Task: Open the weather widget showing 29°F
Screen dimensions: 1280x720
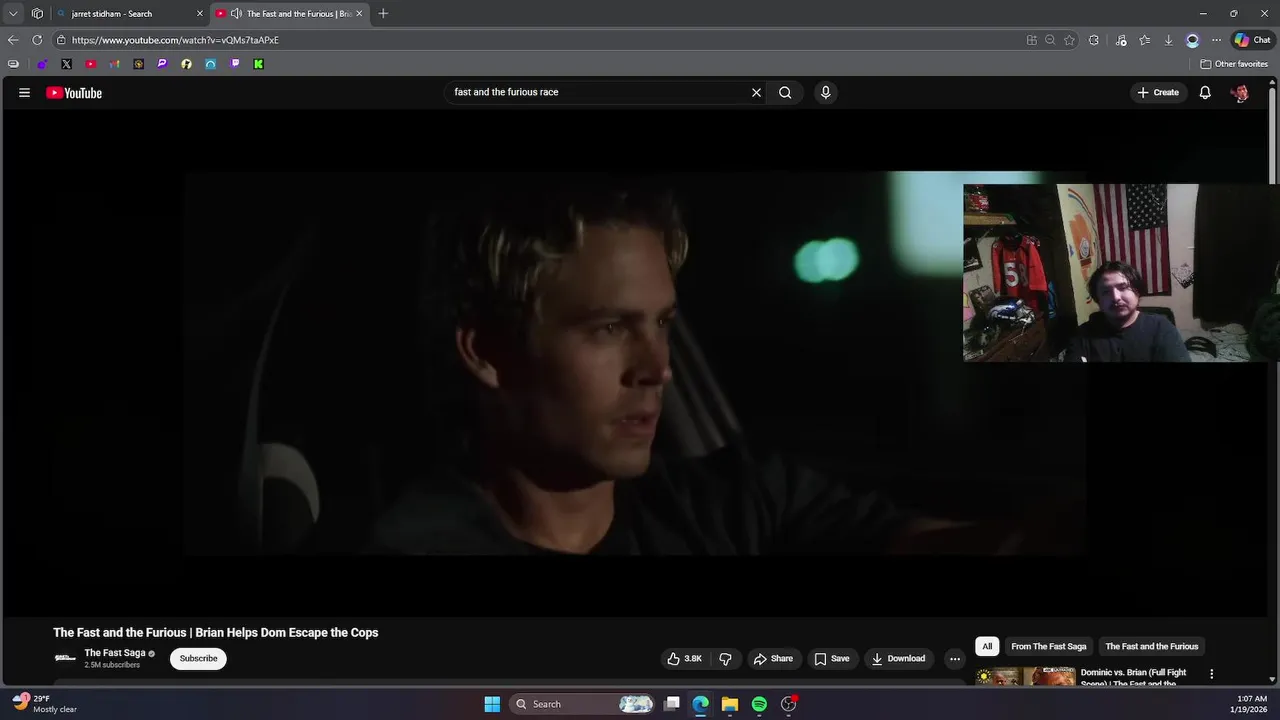Action: tap(45, 704)
